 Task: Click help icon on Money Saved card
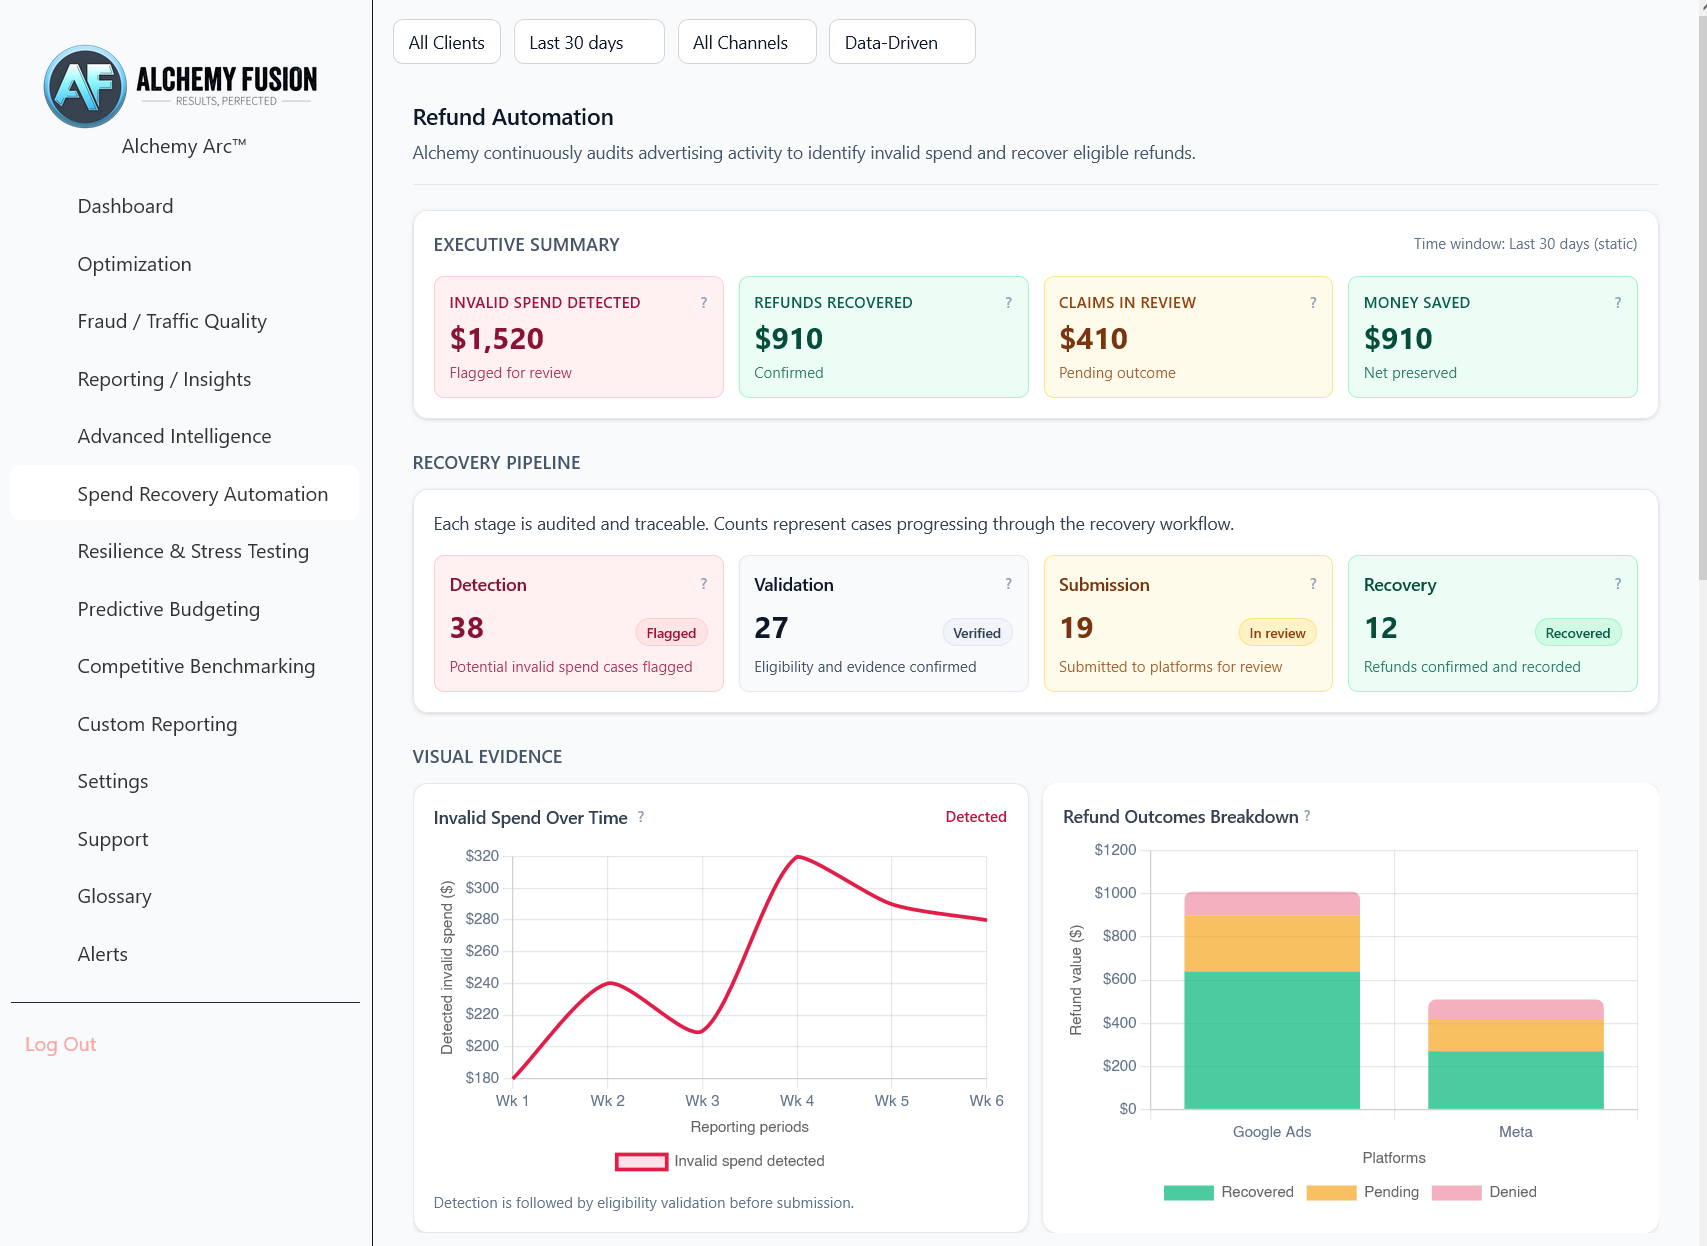pyautogui.click(x=1617, y=303)
